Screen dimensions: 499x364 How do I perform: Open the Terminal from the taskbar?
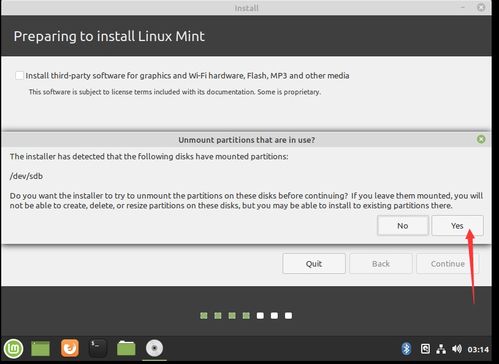98,348
